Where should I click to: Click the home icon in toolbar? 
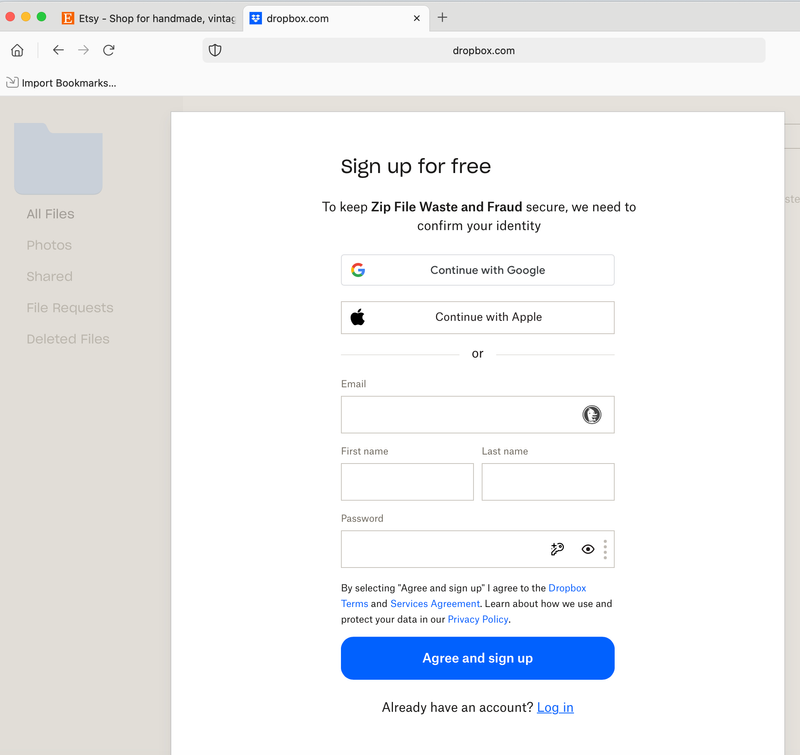(17, 50)
